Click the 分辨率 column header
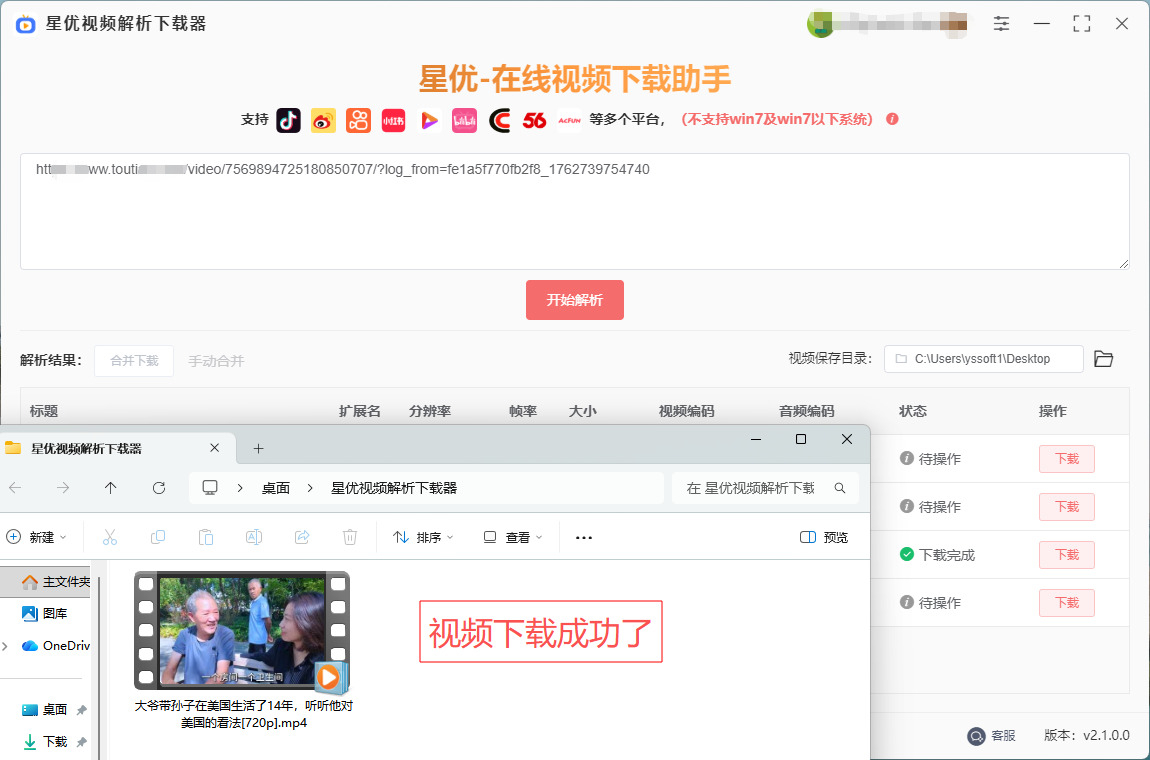This screenshot has width=1150, height=760. click(x=430, y=412)
